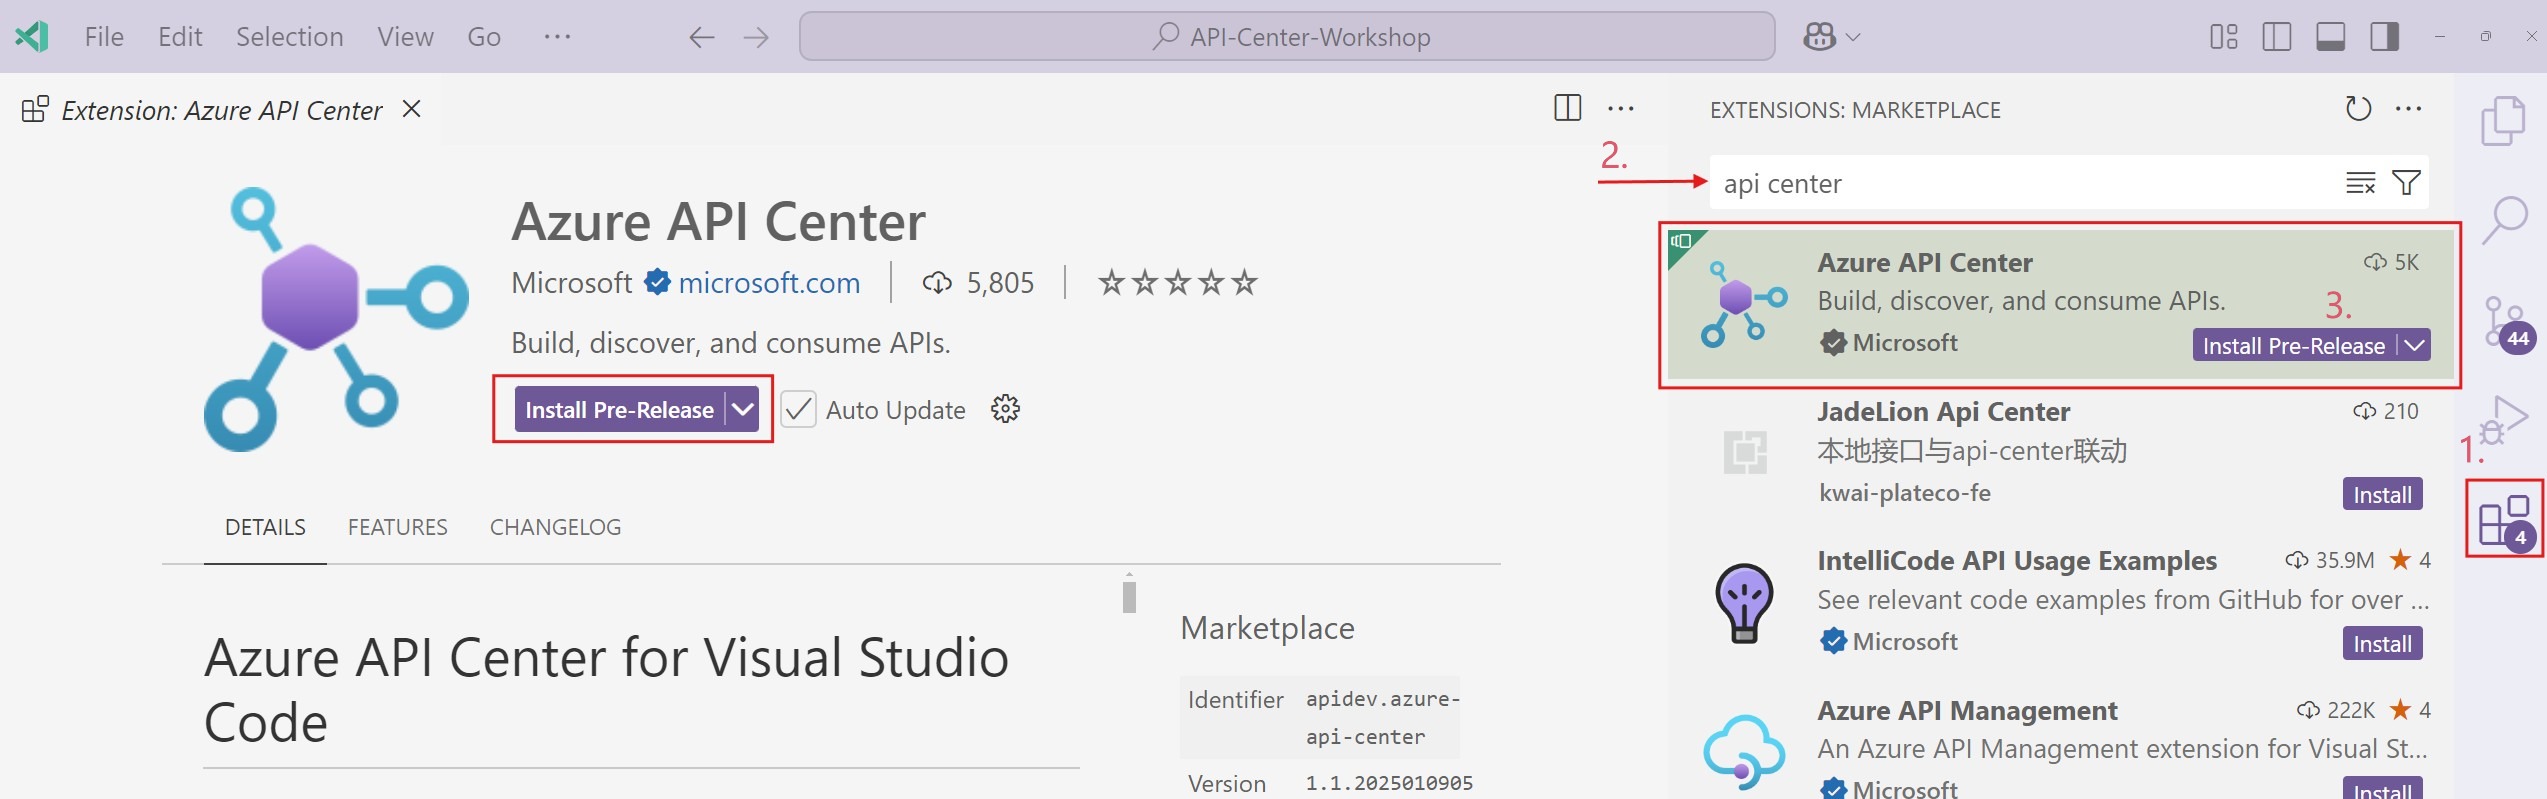Expand install options dropdown on detail page
This screenshot has width=2547, height=799.
(743, 410)
